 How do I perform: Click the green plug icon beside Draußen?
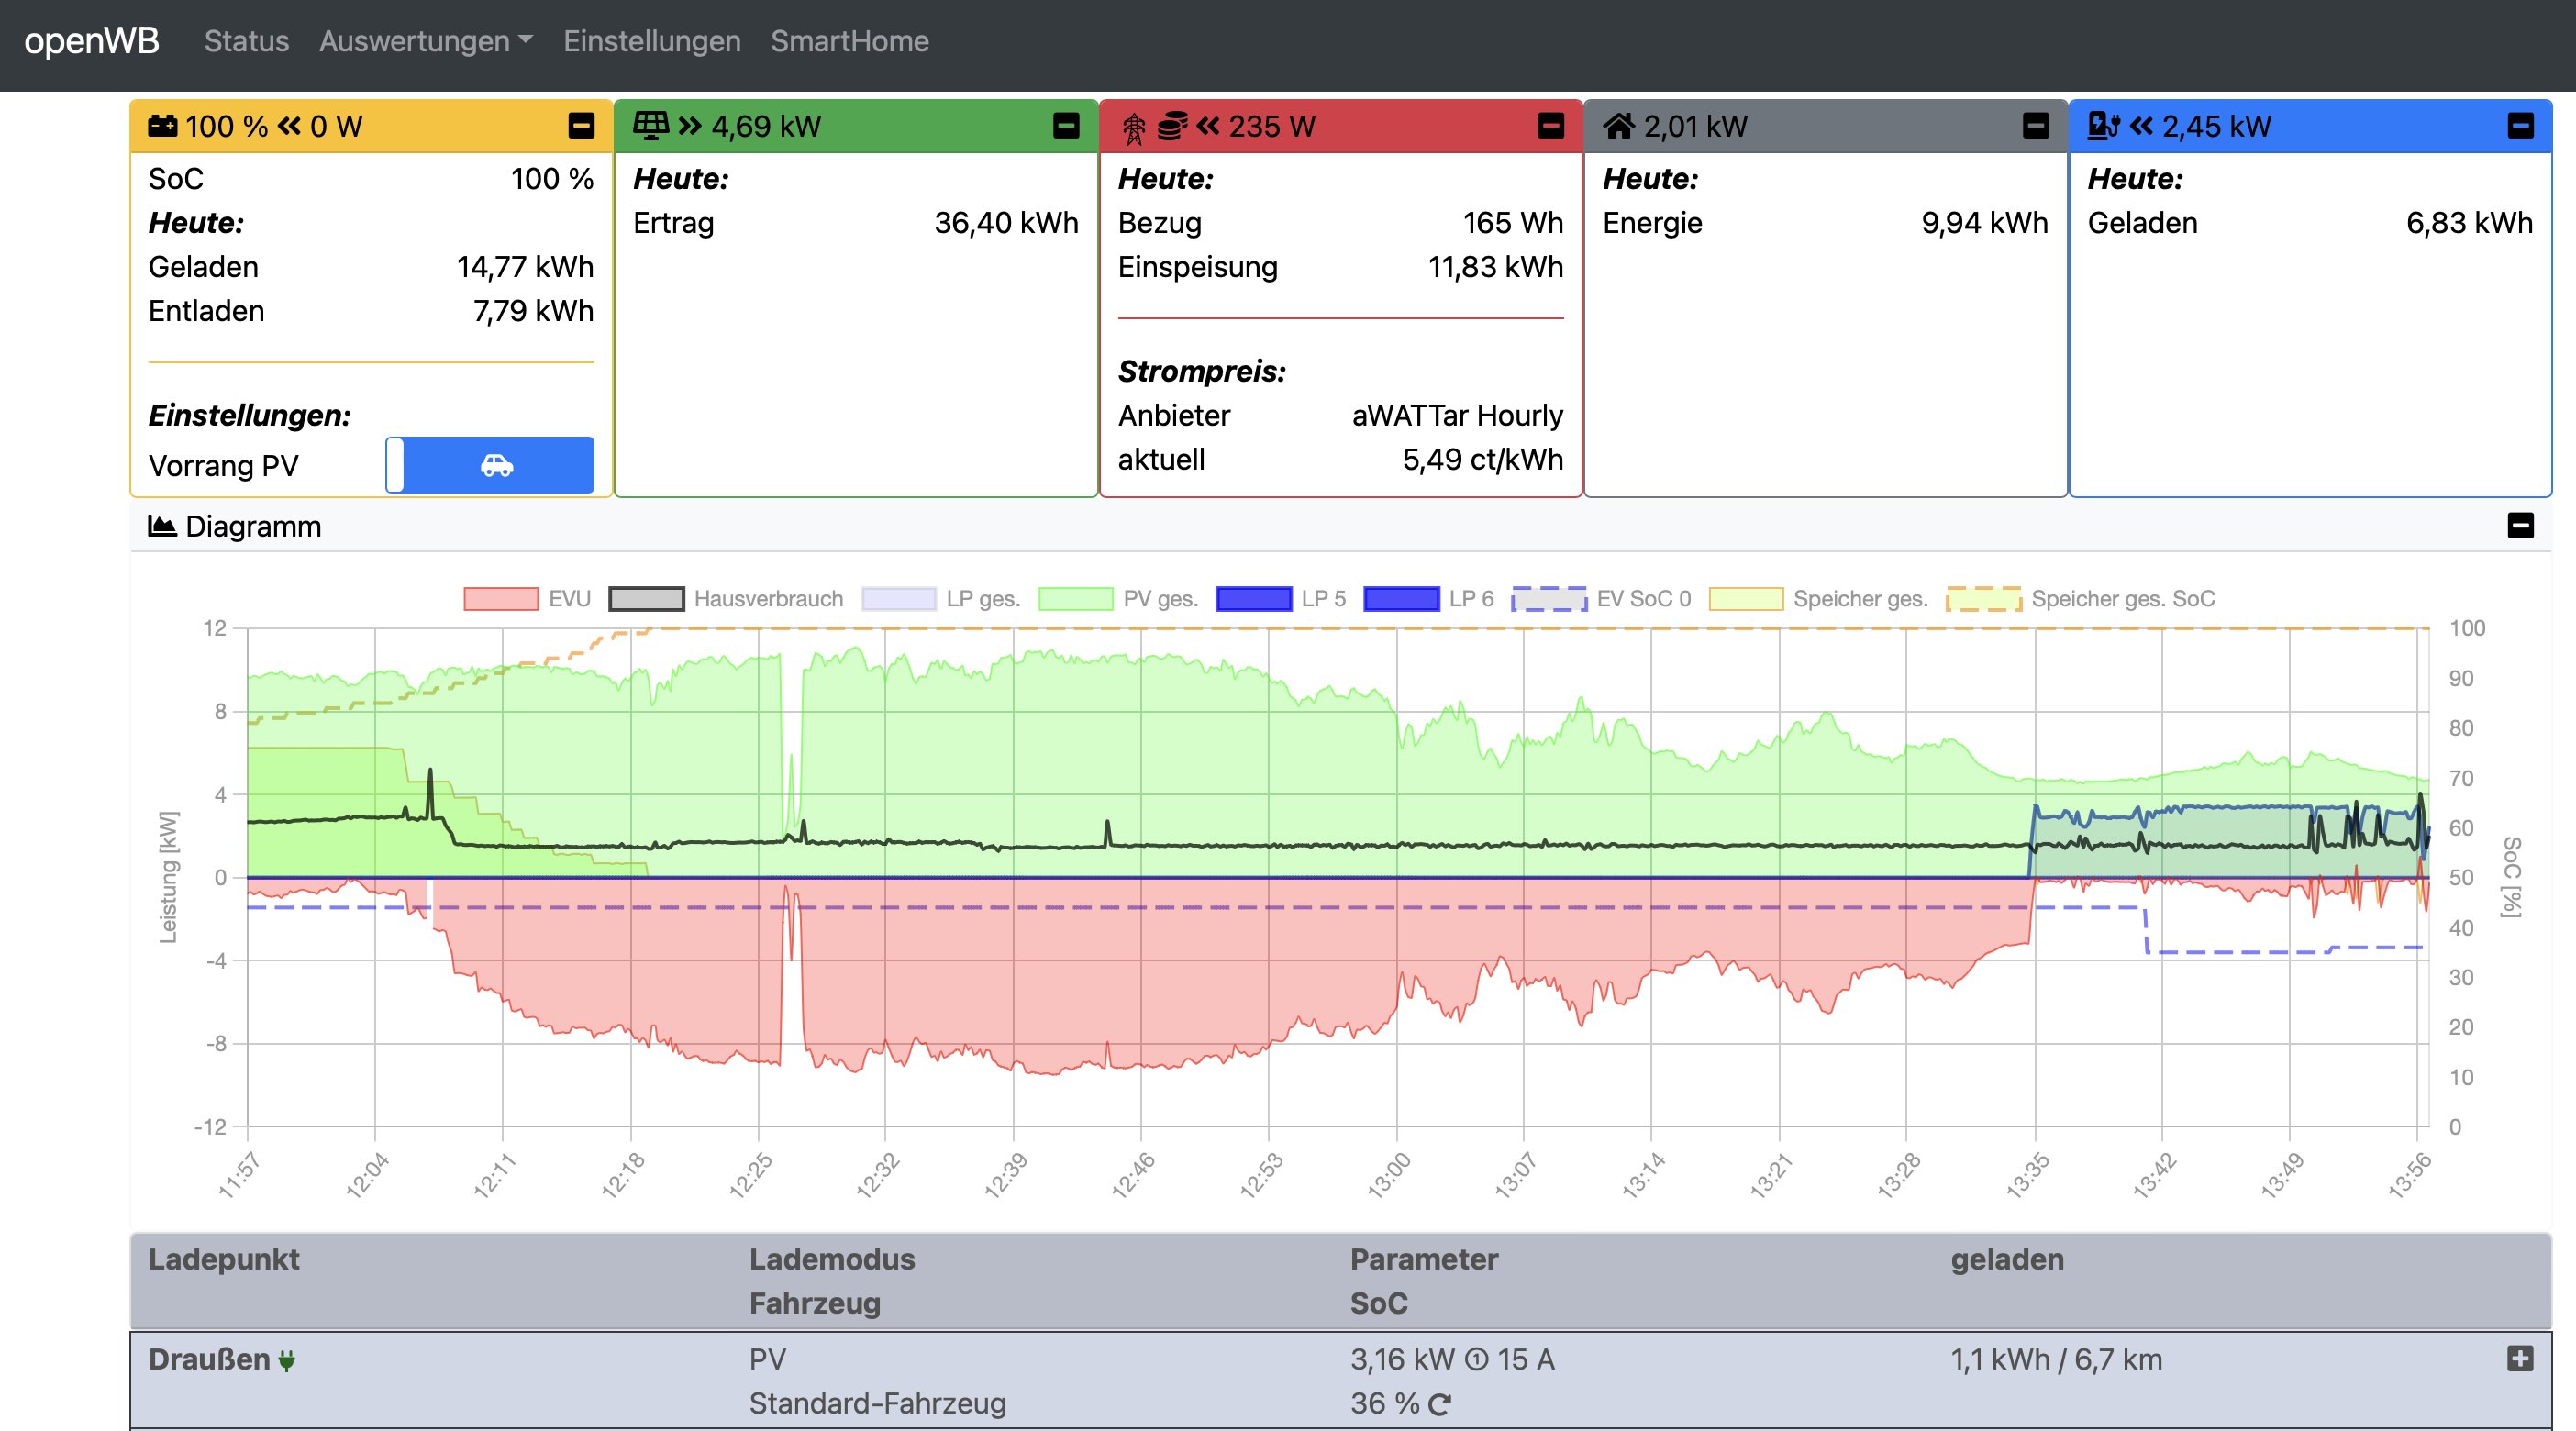point(287,1361)
